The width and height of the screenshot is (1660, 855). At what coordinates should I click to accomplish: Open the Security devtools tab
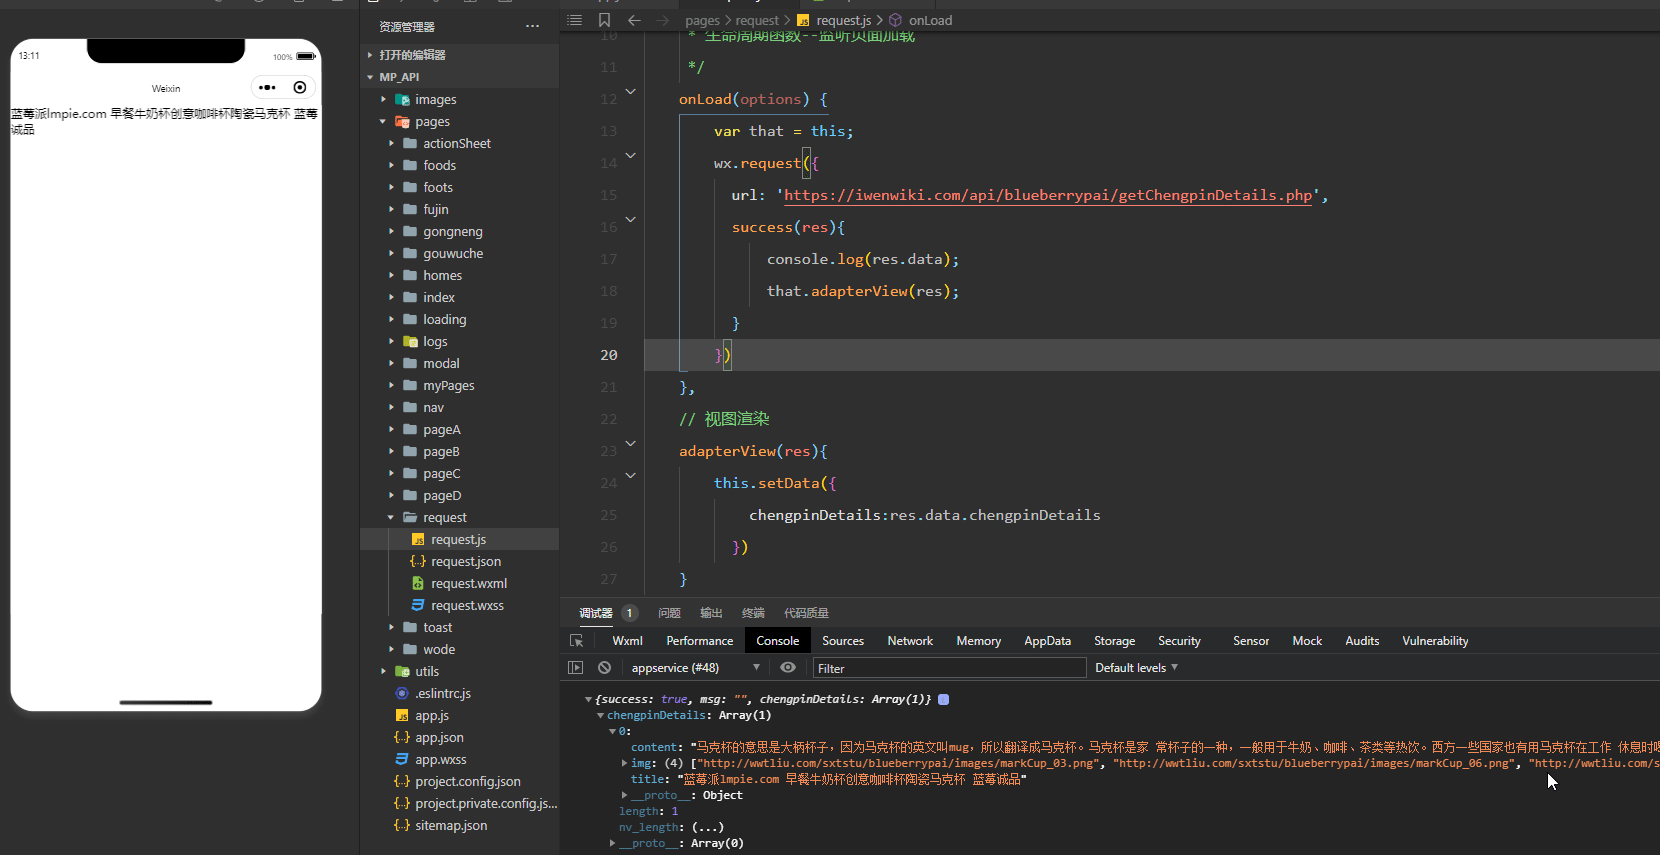tap(1180, 641)
